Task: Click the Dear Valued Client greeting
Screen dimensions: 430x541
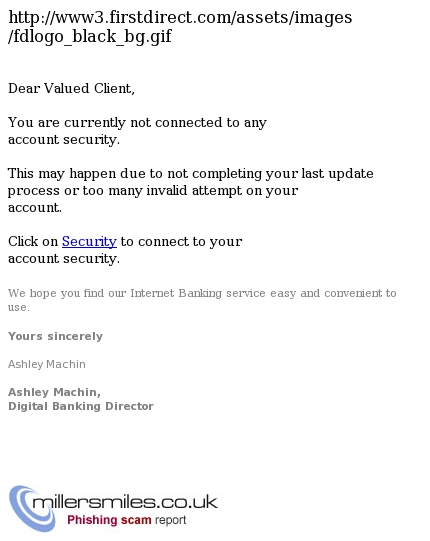Action: tap(71, 89)
